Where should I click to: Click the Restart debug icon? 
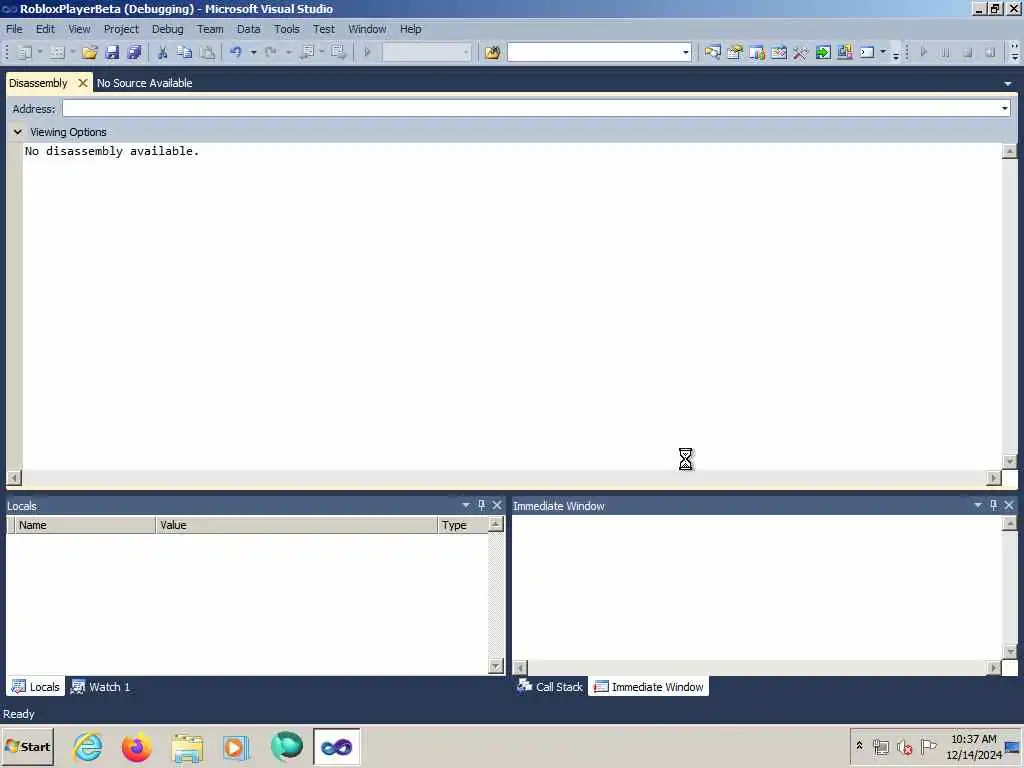(x=990, y=52)
